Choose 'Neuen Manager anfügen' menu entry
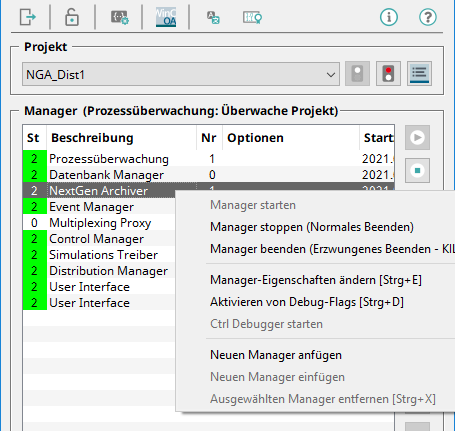Viewport: 455px width, 431px height. 276,355
